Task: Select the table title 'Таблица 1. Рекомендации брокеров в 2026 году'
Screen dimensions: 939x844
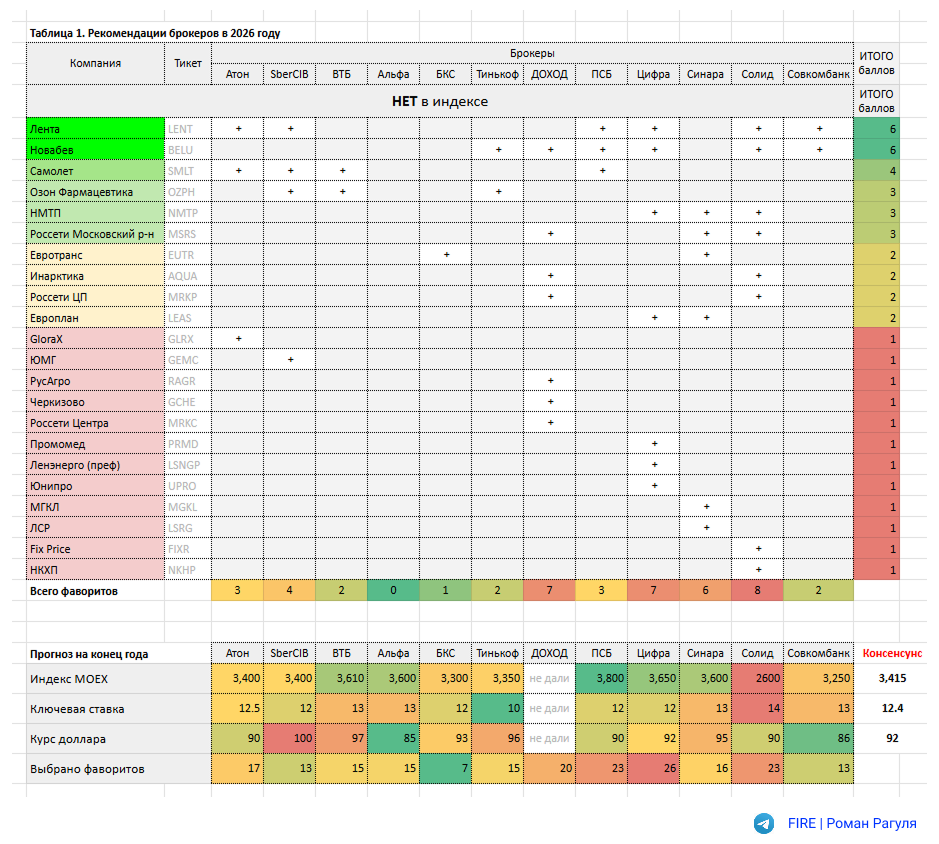Action: pyautogui.click(x=155, y=33)
